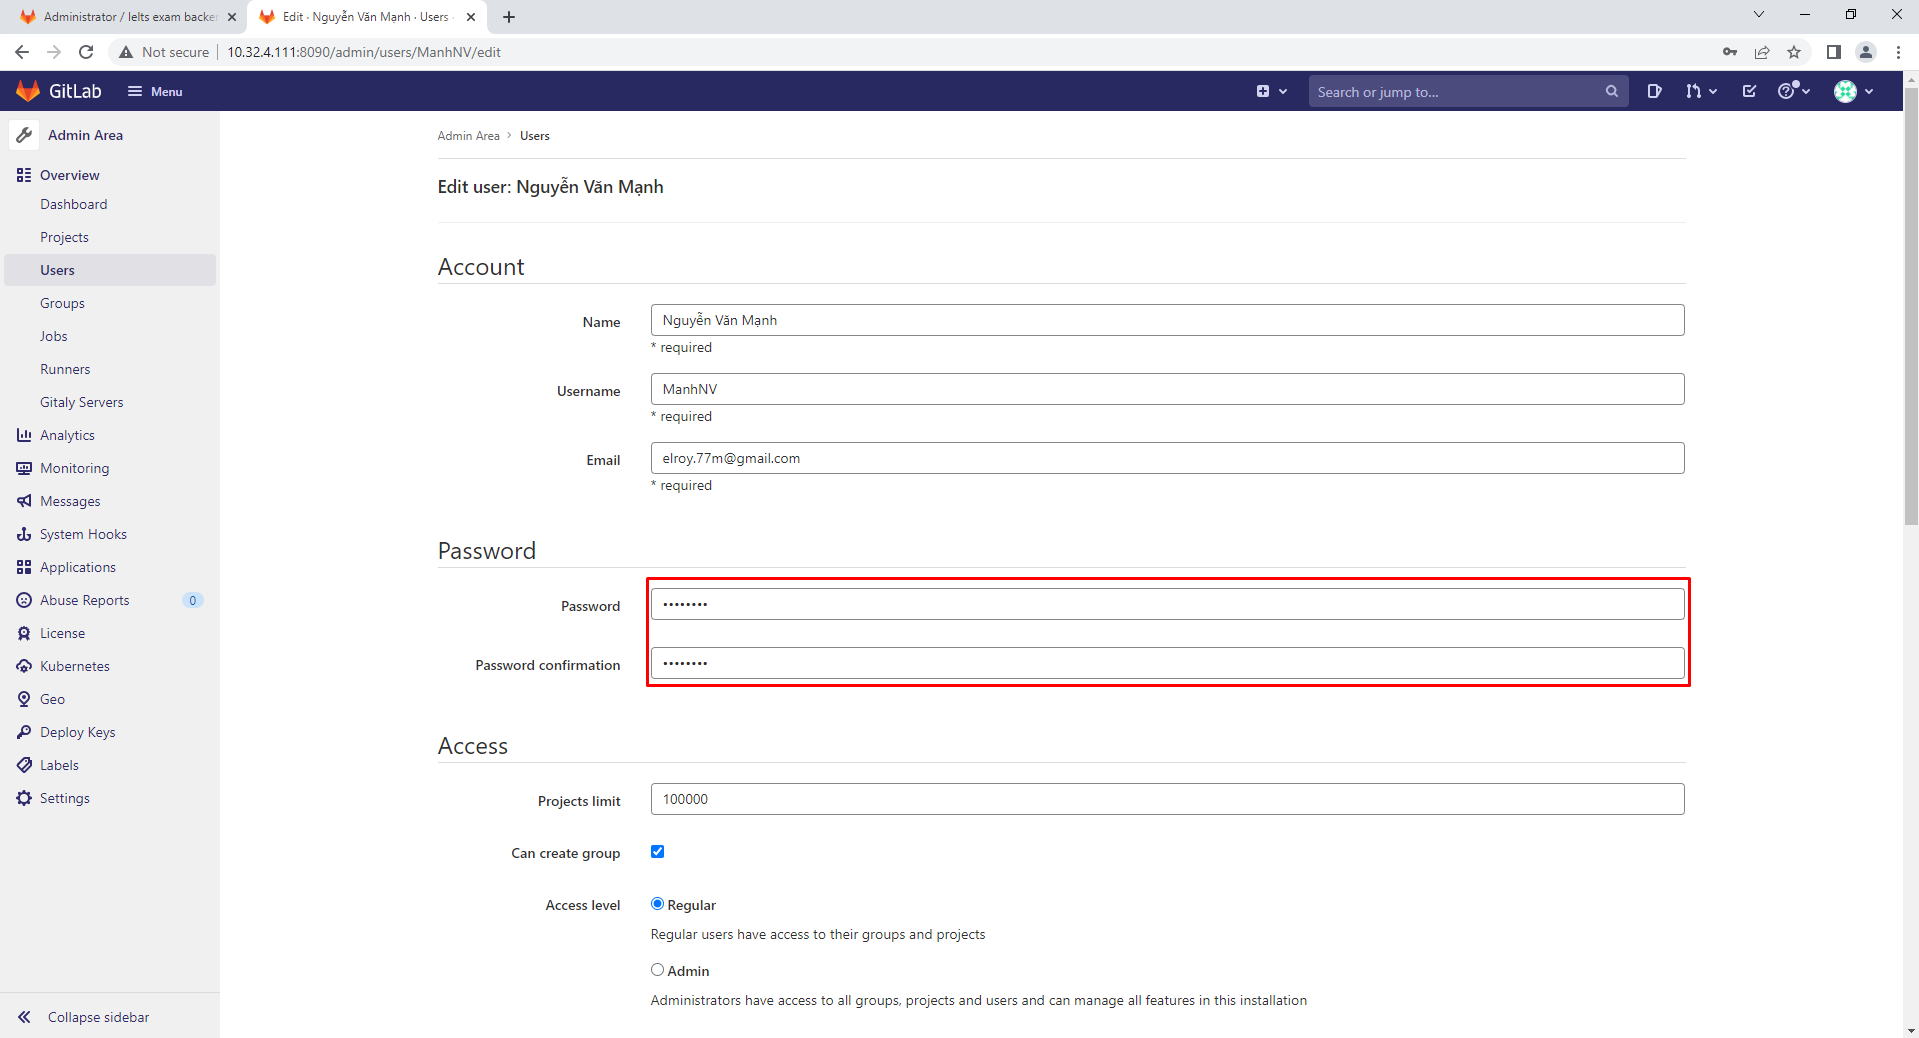Click the GitLab fox logo
Image resolution: width=1919 pixels, height=1038 pixels.
click(x=28, y=91)
